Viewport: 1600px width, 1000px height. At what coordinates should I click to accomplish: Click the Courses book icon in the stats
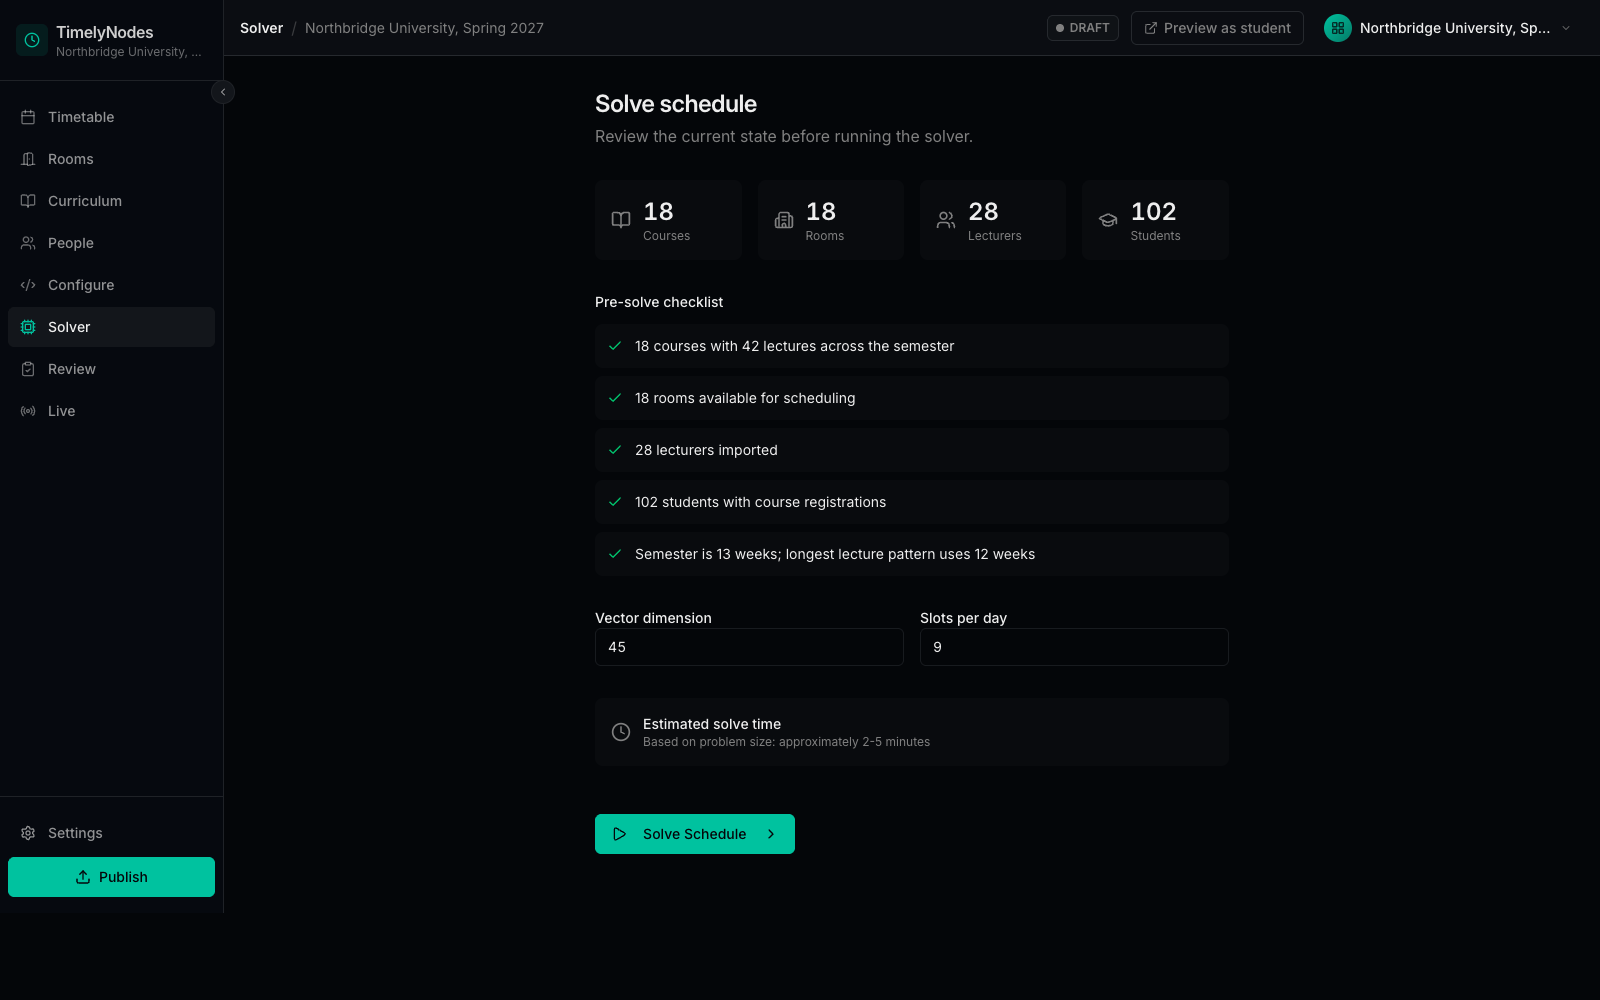pos(621,220)
